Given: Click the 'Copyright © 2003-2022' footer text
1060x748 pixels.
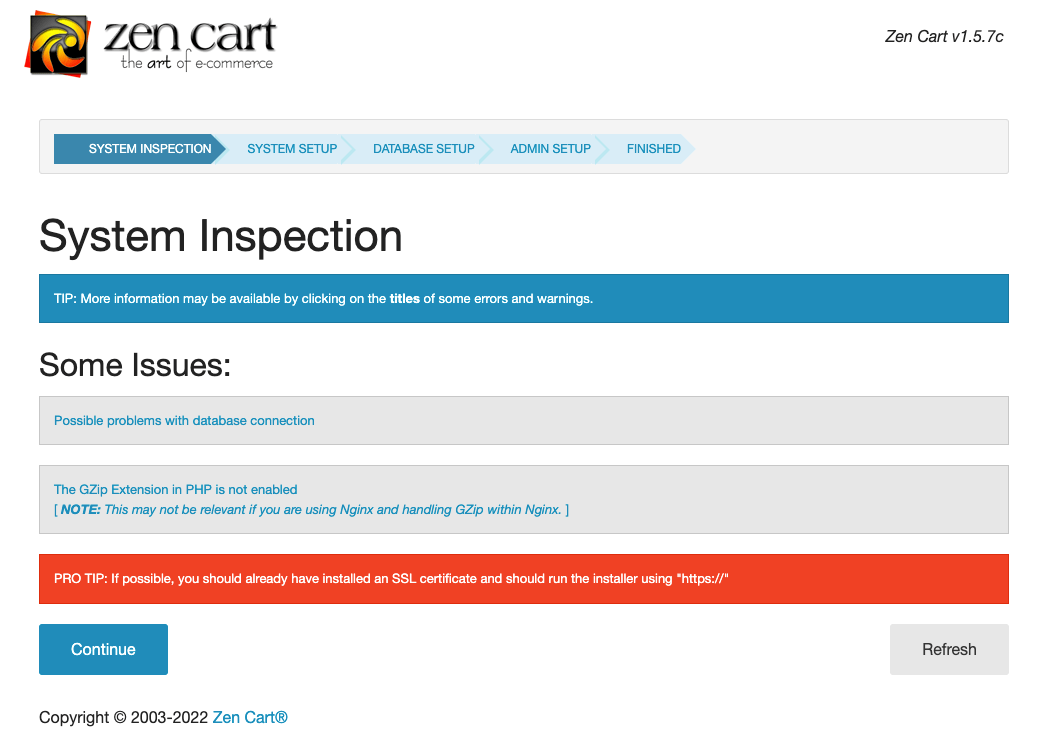Looking at the screenshot, I should point(124,718).
